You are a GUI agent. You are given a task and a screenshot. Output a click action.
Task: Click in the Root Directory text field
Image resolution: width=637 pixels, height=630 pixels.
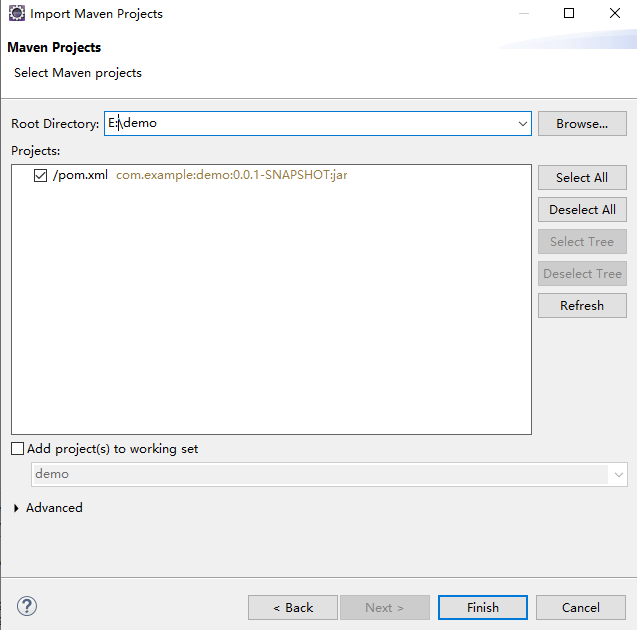(x=310, y=124)
